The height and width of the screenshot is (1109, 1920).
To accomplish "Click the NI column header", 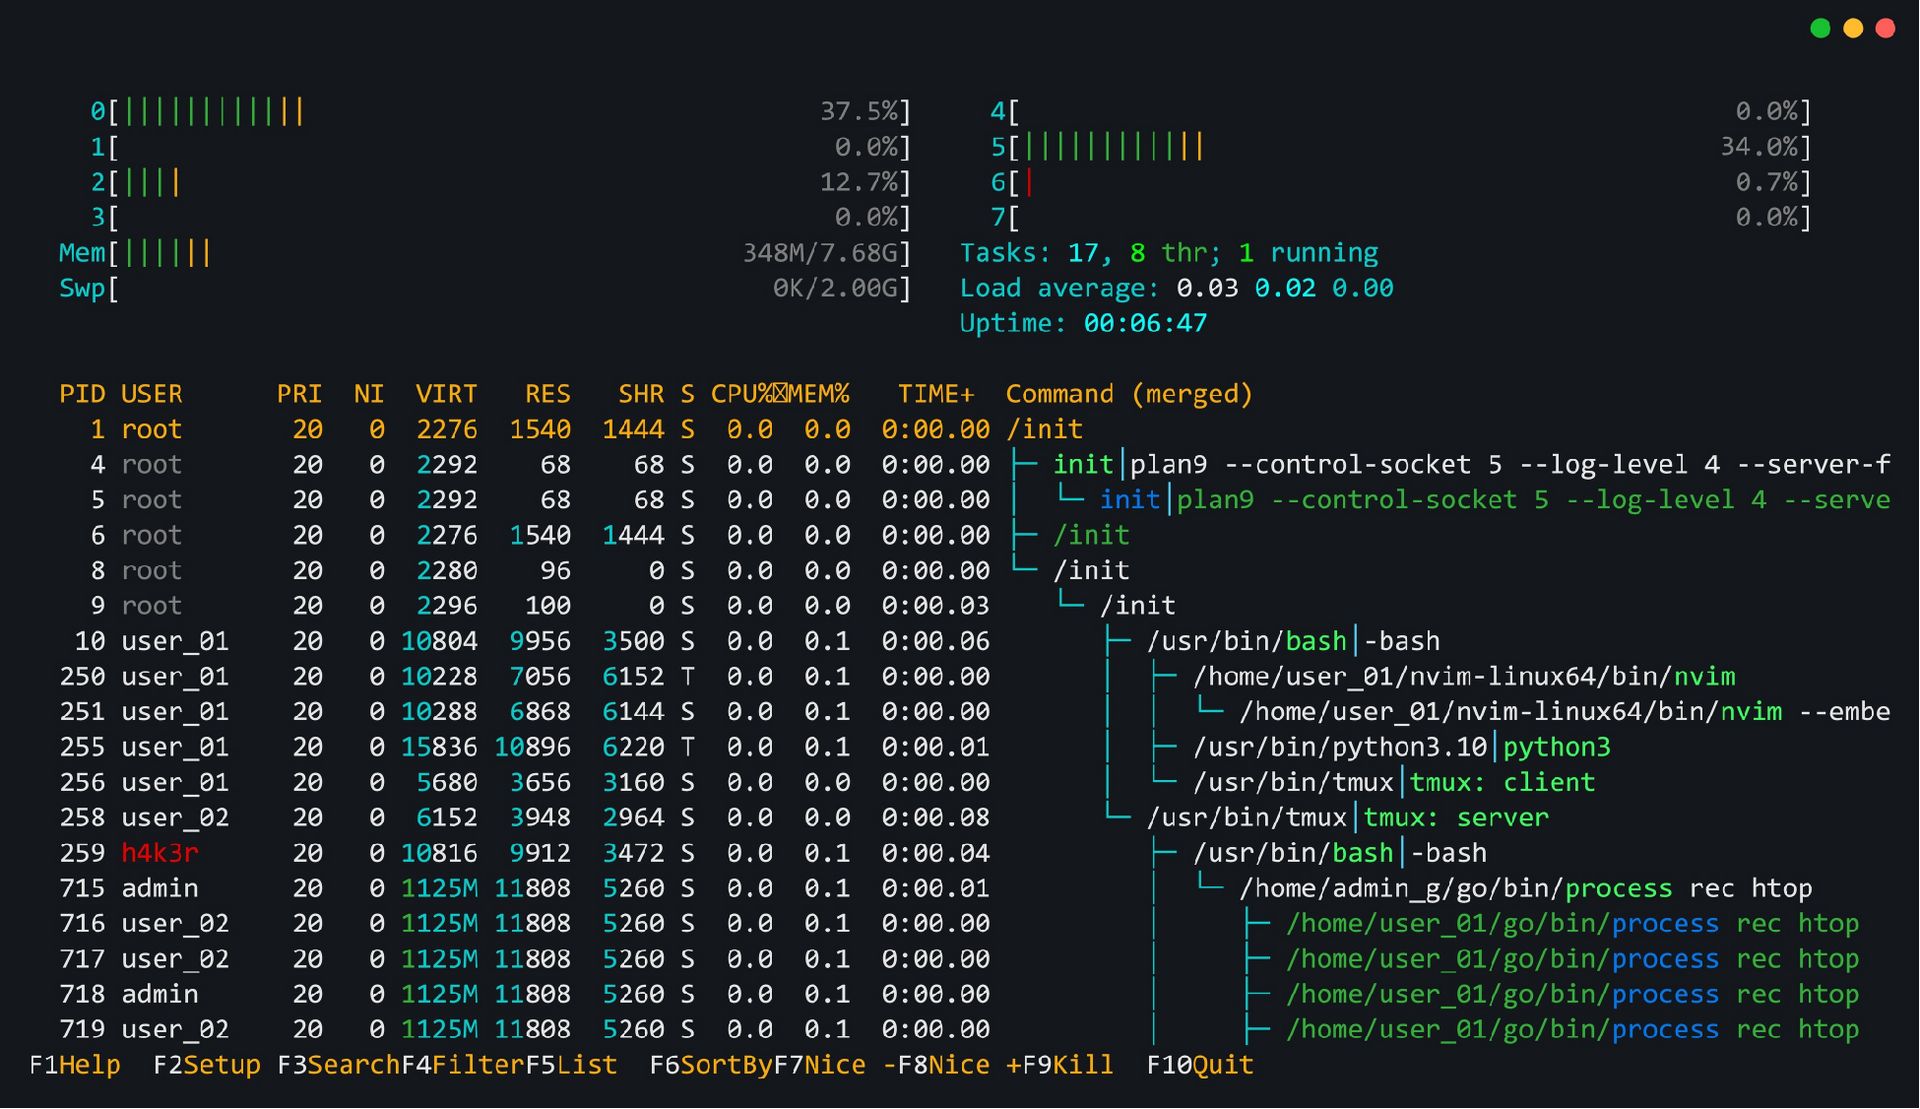I will pos(369,394).
